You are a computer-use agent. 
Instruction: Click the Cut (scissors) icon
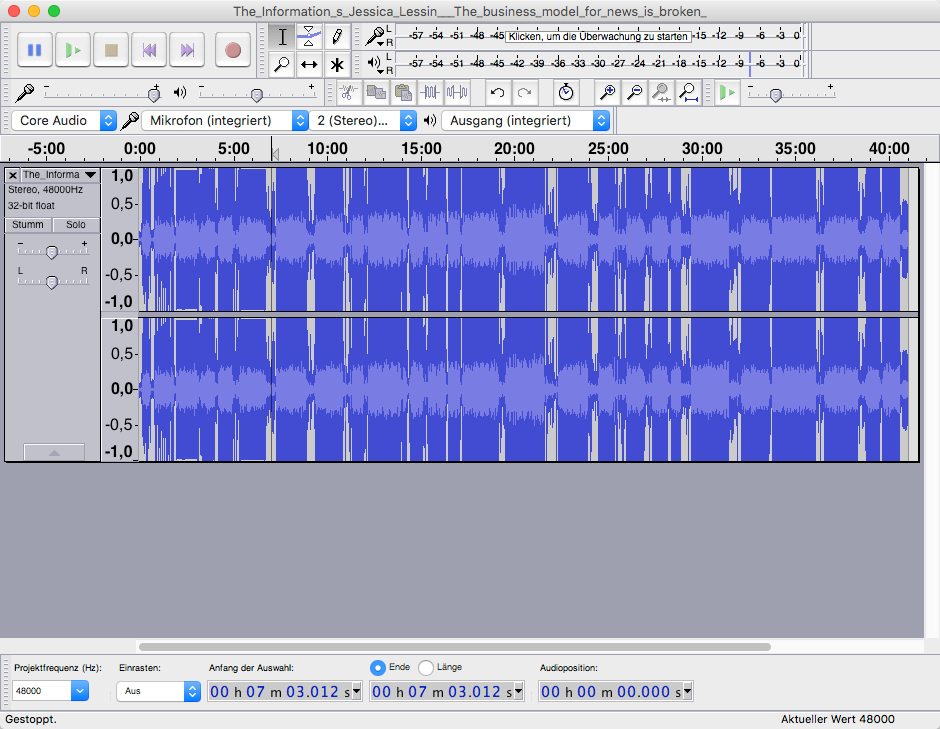[348, 92]
